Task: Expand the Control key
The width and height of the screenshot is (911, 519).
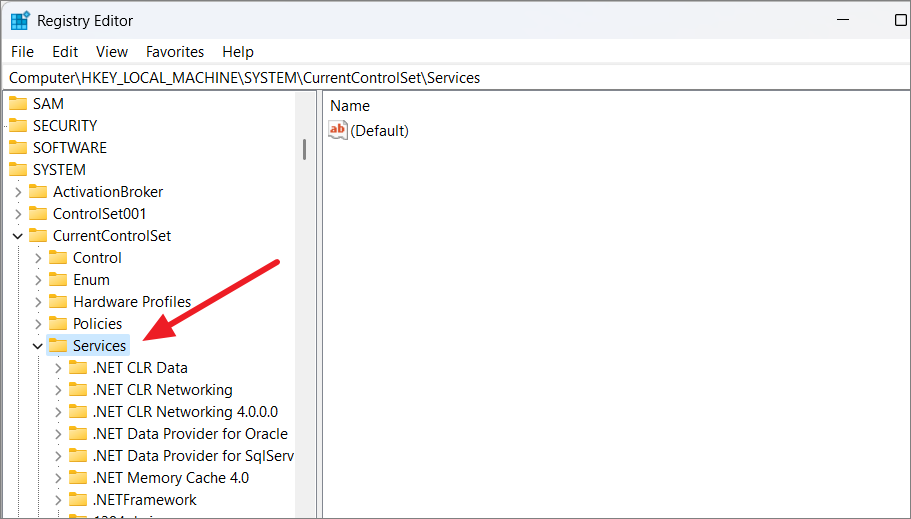Action: click(x=38, y=258)
